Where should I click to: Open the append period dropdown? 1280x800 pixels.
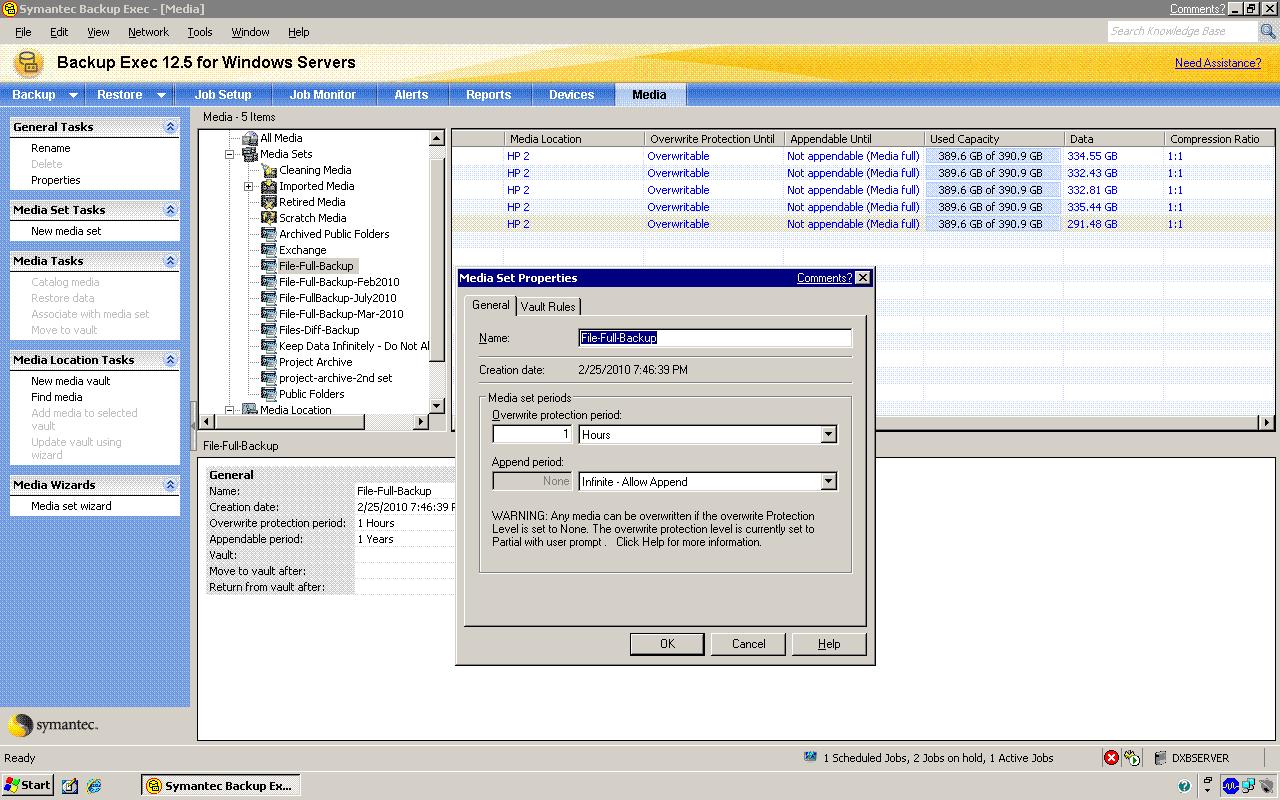828,482
